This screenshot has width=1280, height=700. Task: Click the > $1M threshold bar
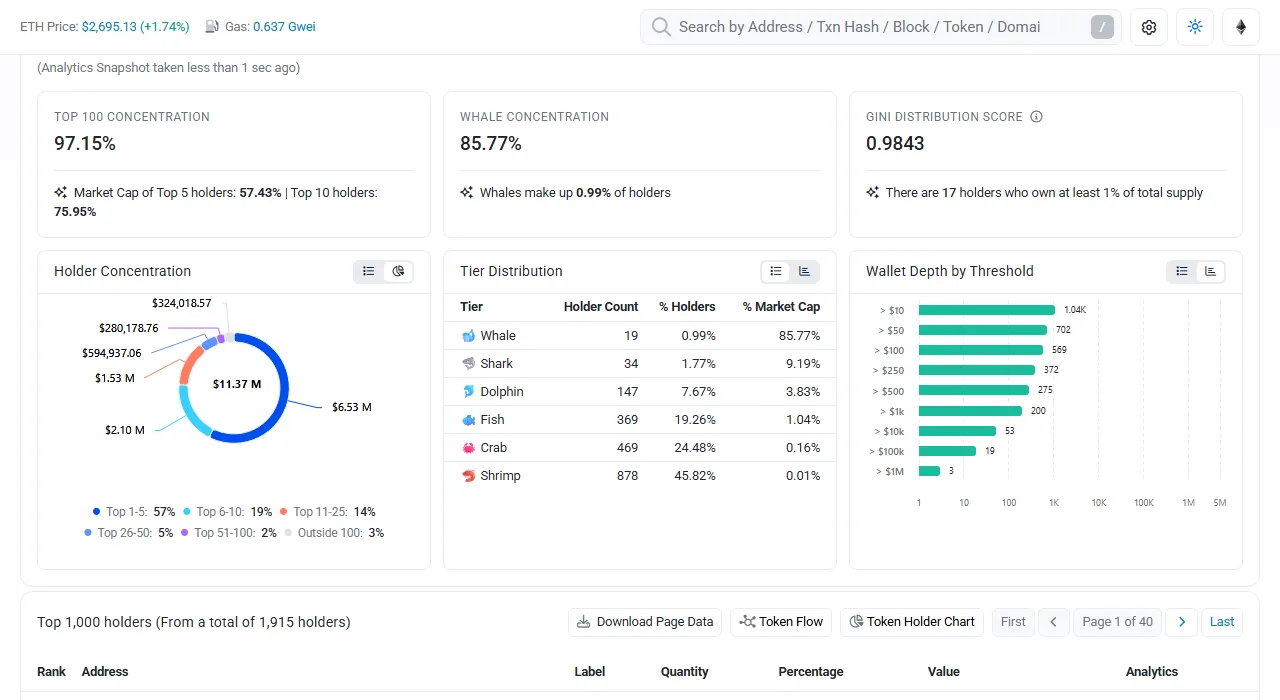929,471
